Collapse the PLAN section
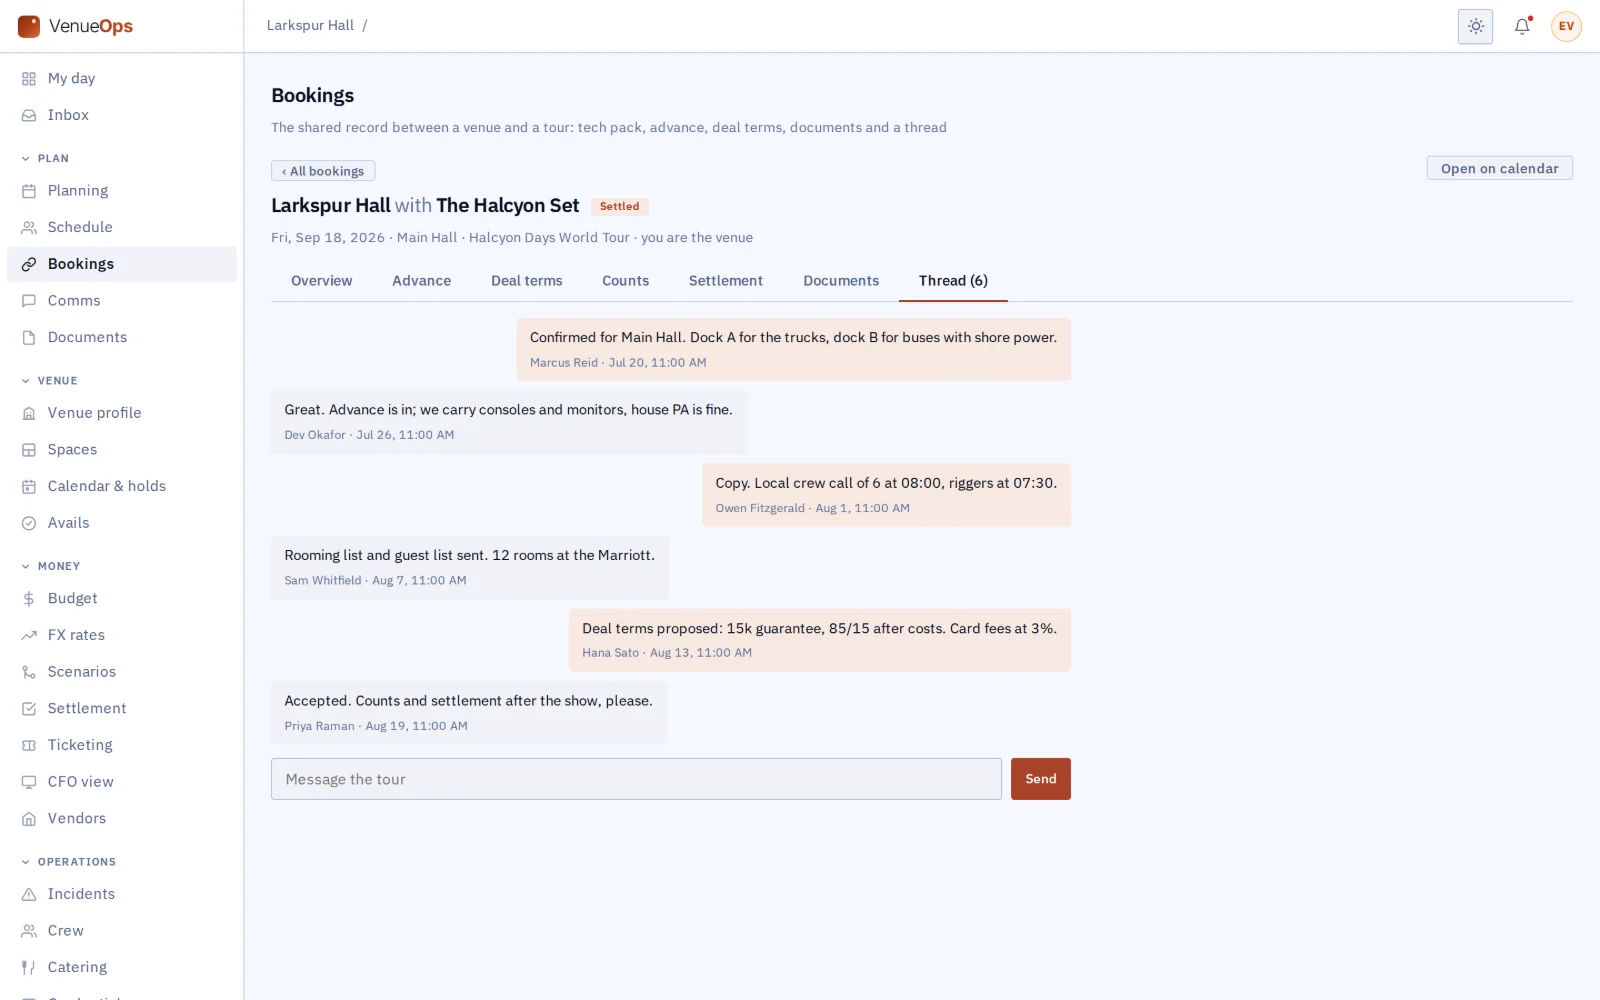The height and width of the screenshot is (1000, 1600). 45,158
